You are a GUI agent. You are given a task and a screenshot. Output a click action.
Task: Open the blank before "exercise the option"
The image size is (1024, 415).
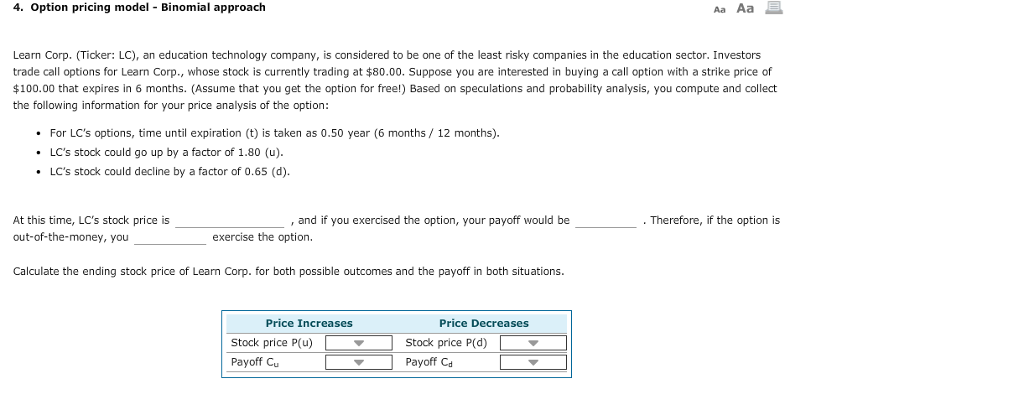point(170,238)
